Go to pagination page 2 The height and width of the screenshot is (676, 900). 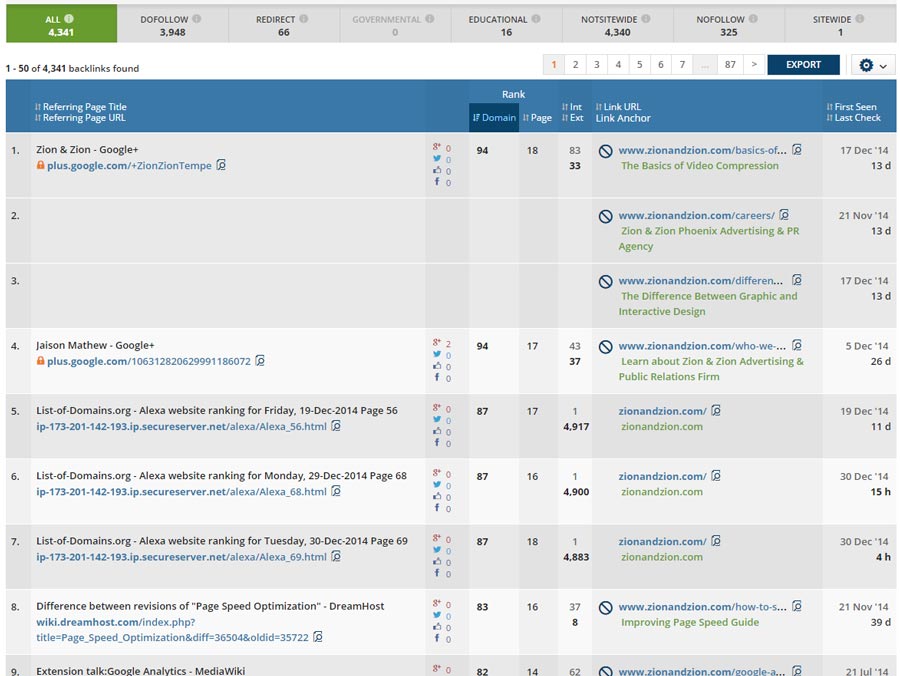pos(575,65)
